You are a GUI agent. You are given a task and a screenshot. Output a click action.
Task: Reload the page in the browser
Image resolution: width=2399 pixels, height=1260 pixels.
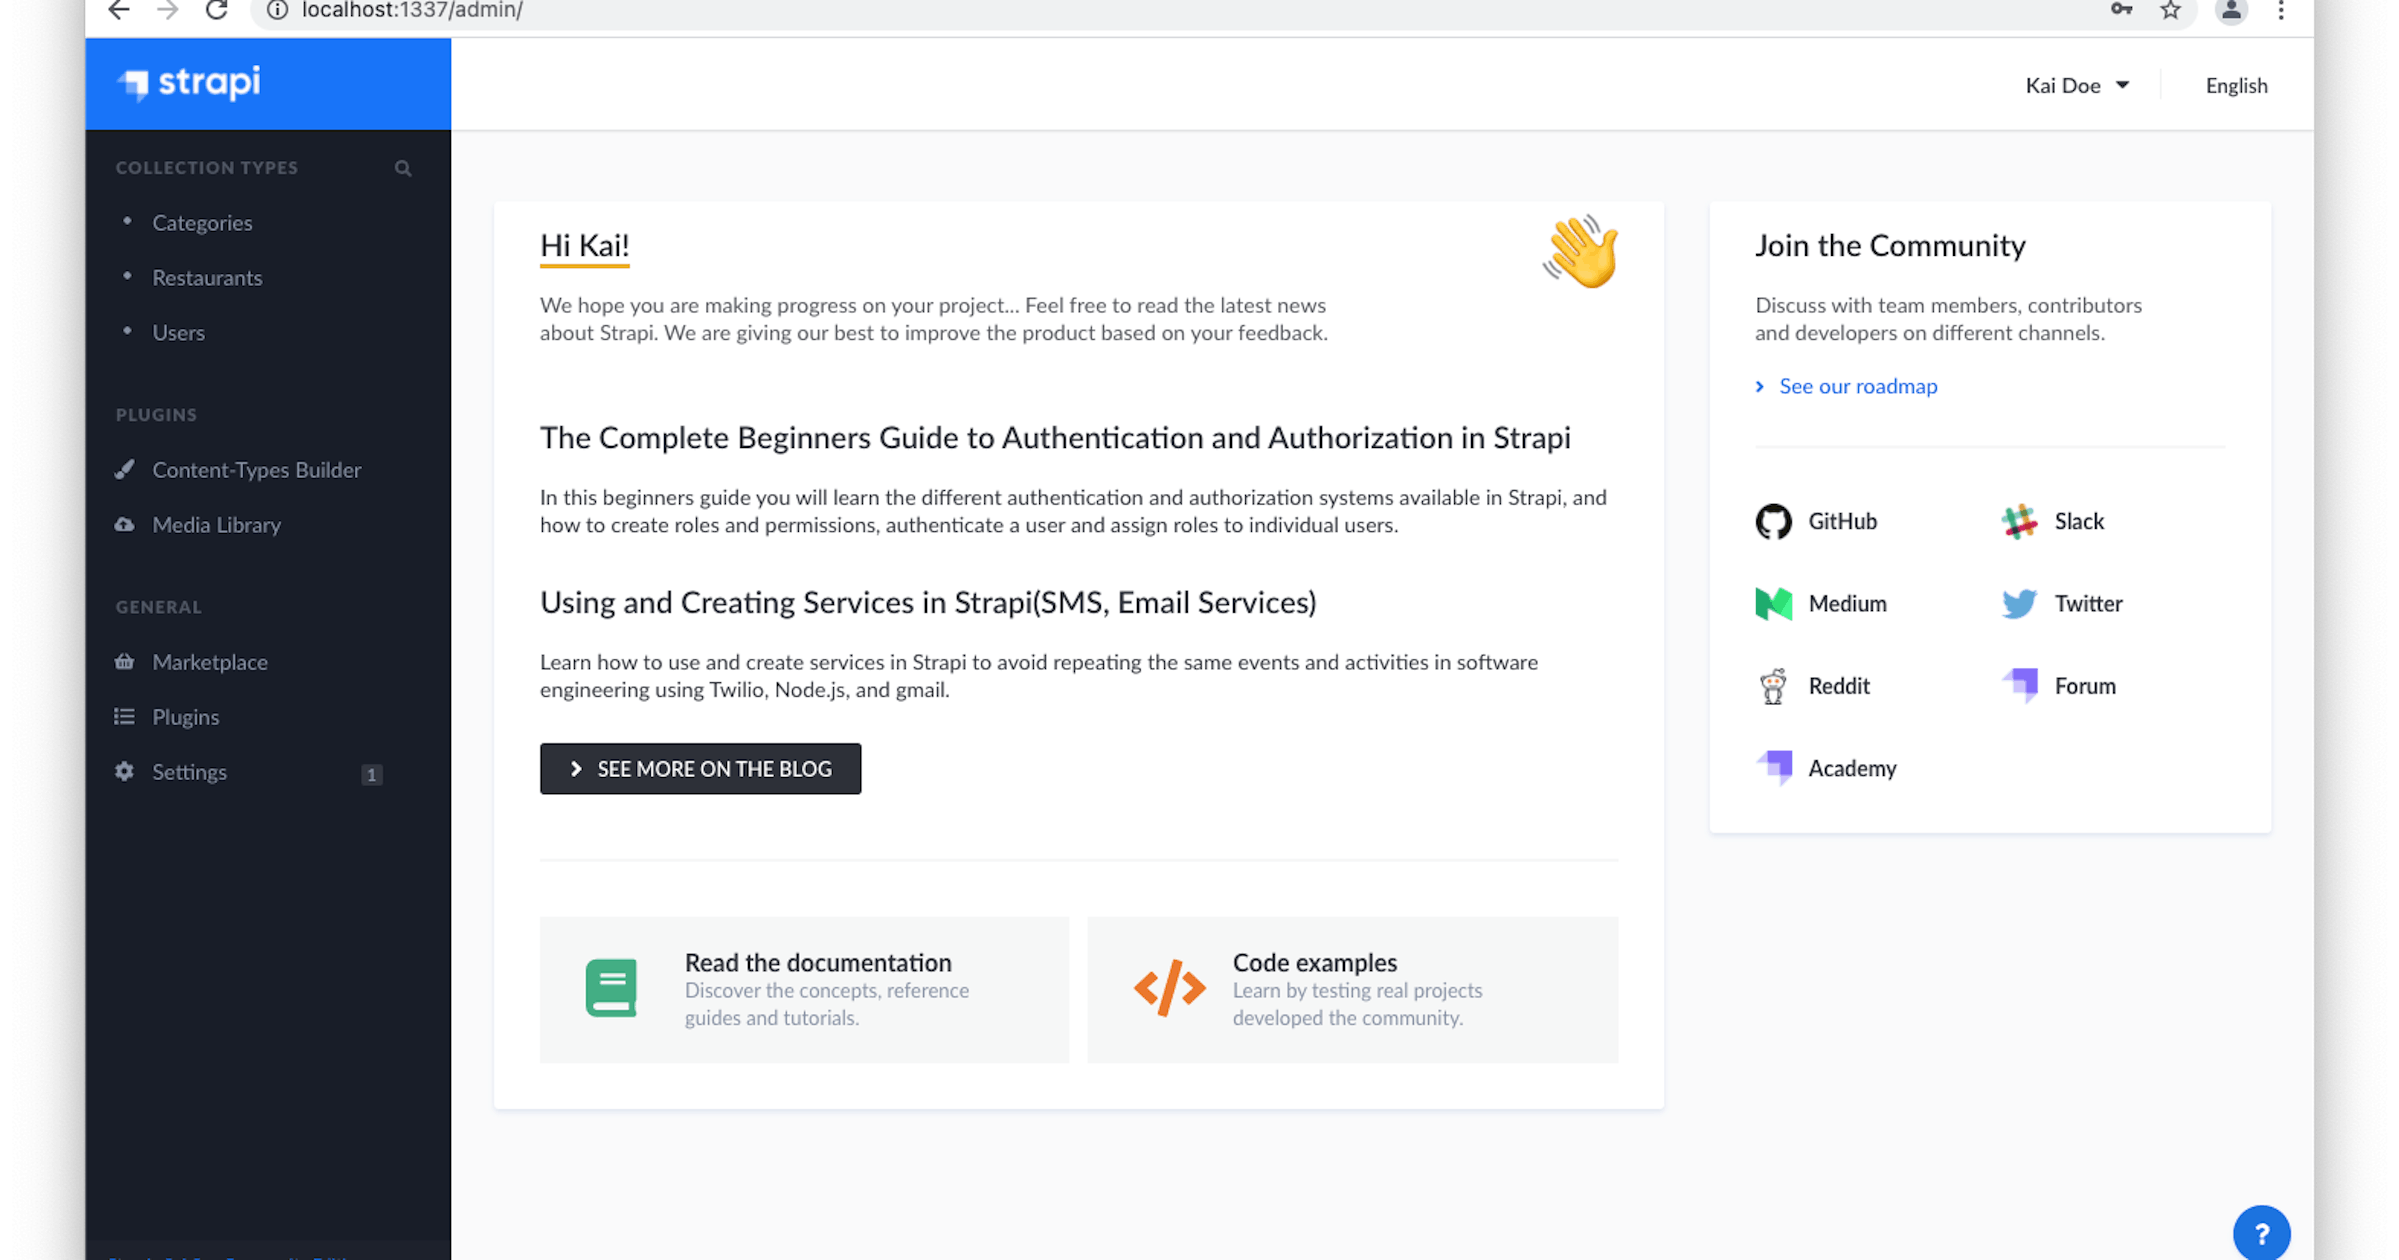coord(216,11)
